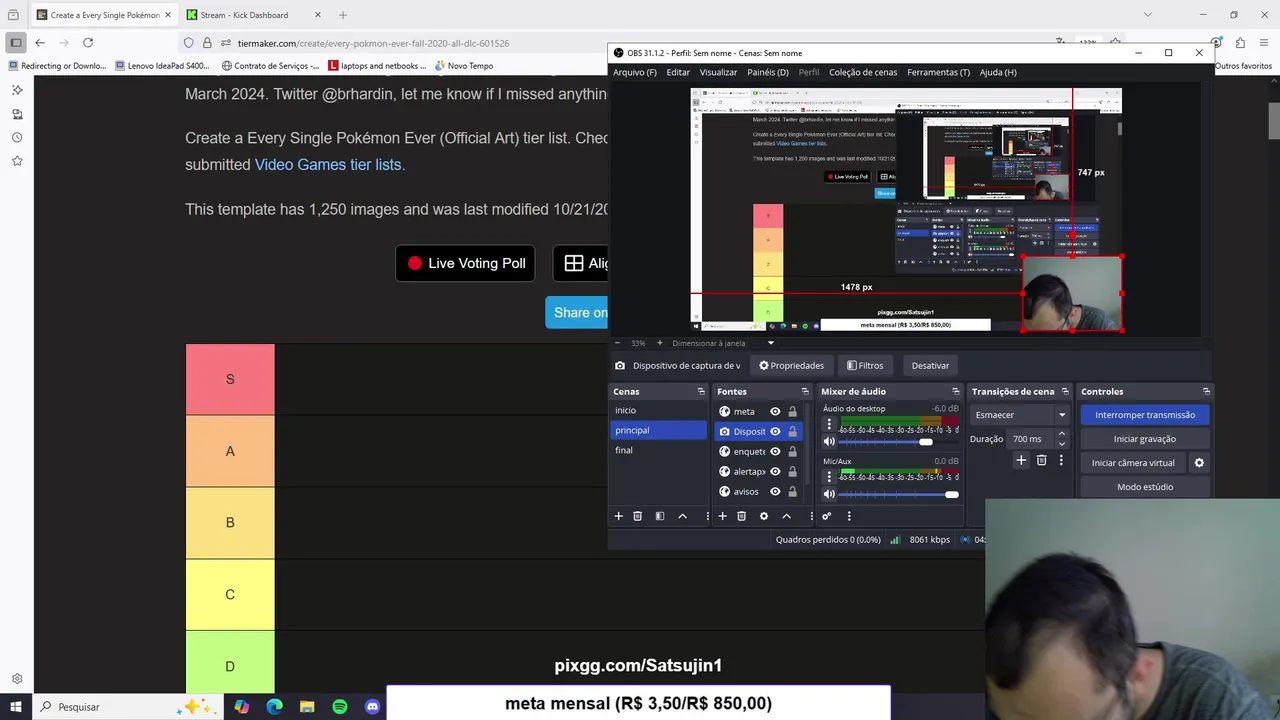Select the S tier color label
Viewport: 1280px width, 720px height.
coord(230,379)
